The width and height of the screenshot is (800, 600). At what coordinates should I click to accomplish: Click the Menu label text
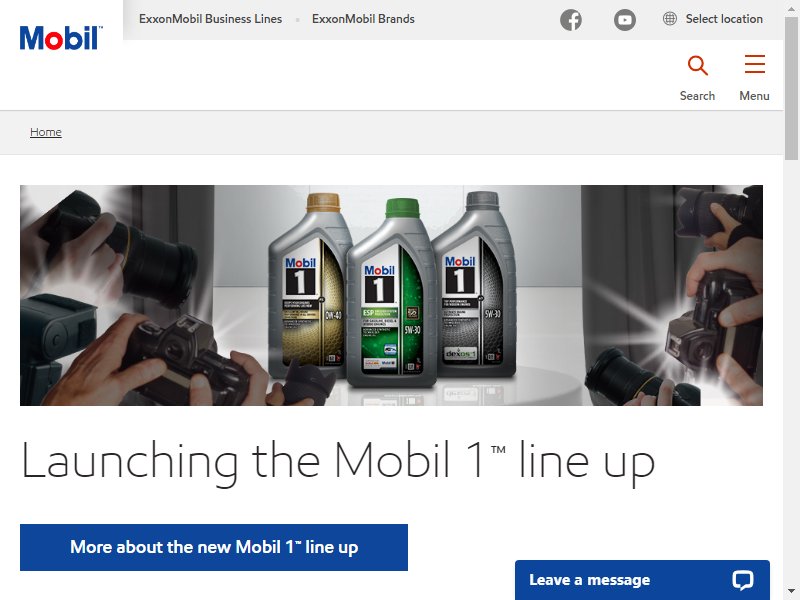[754, 96]
